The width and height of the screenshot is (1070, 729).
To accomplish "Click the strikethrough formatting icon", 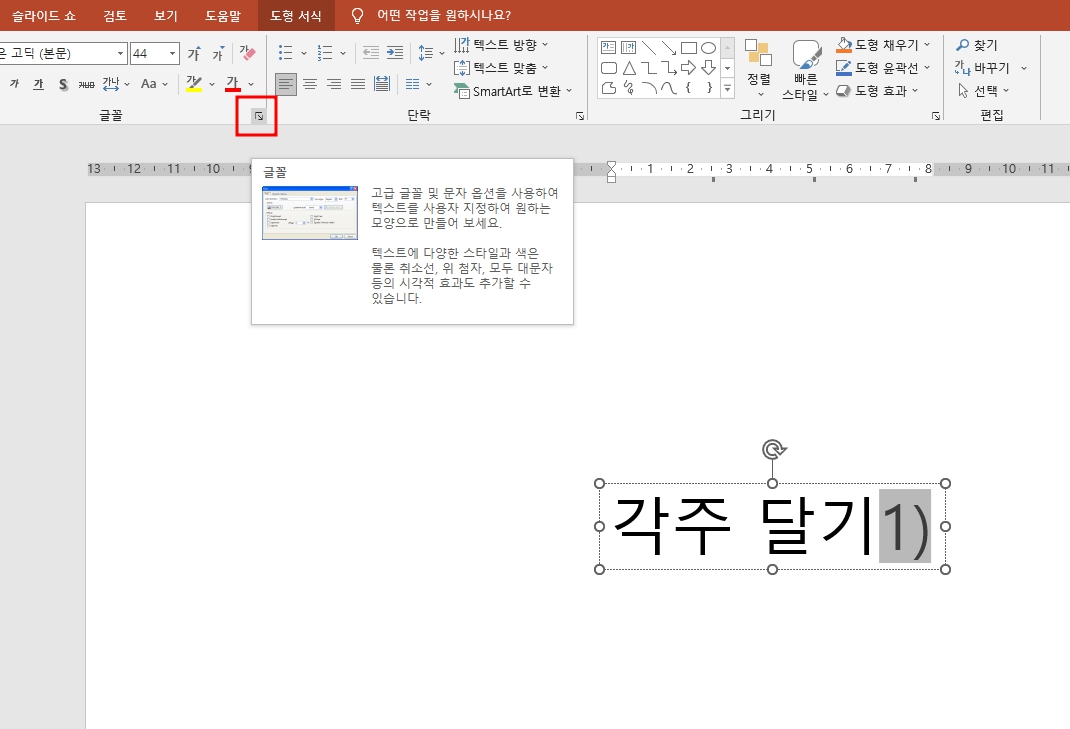I will coord(86,83).
